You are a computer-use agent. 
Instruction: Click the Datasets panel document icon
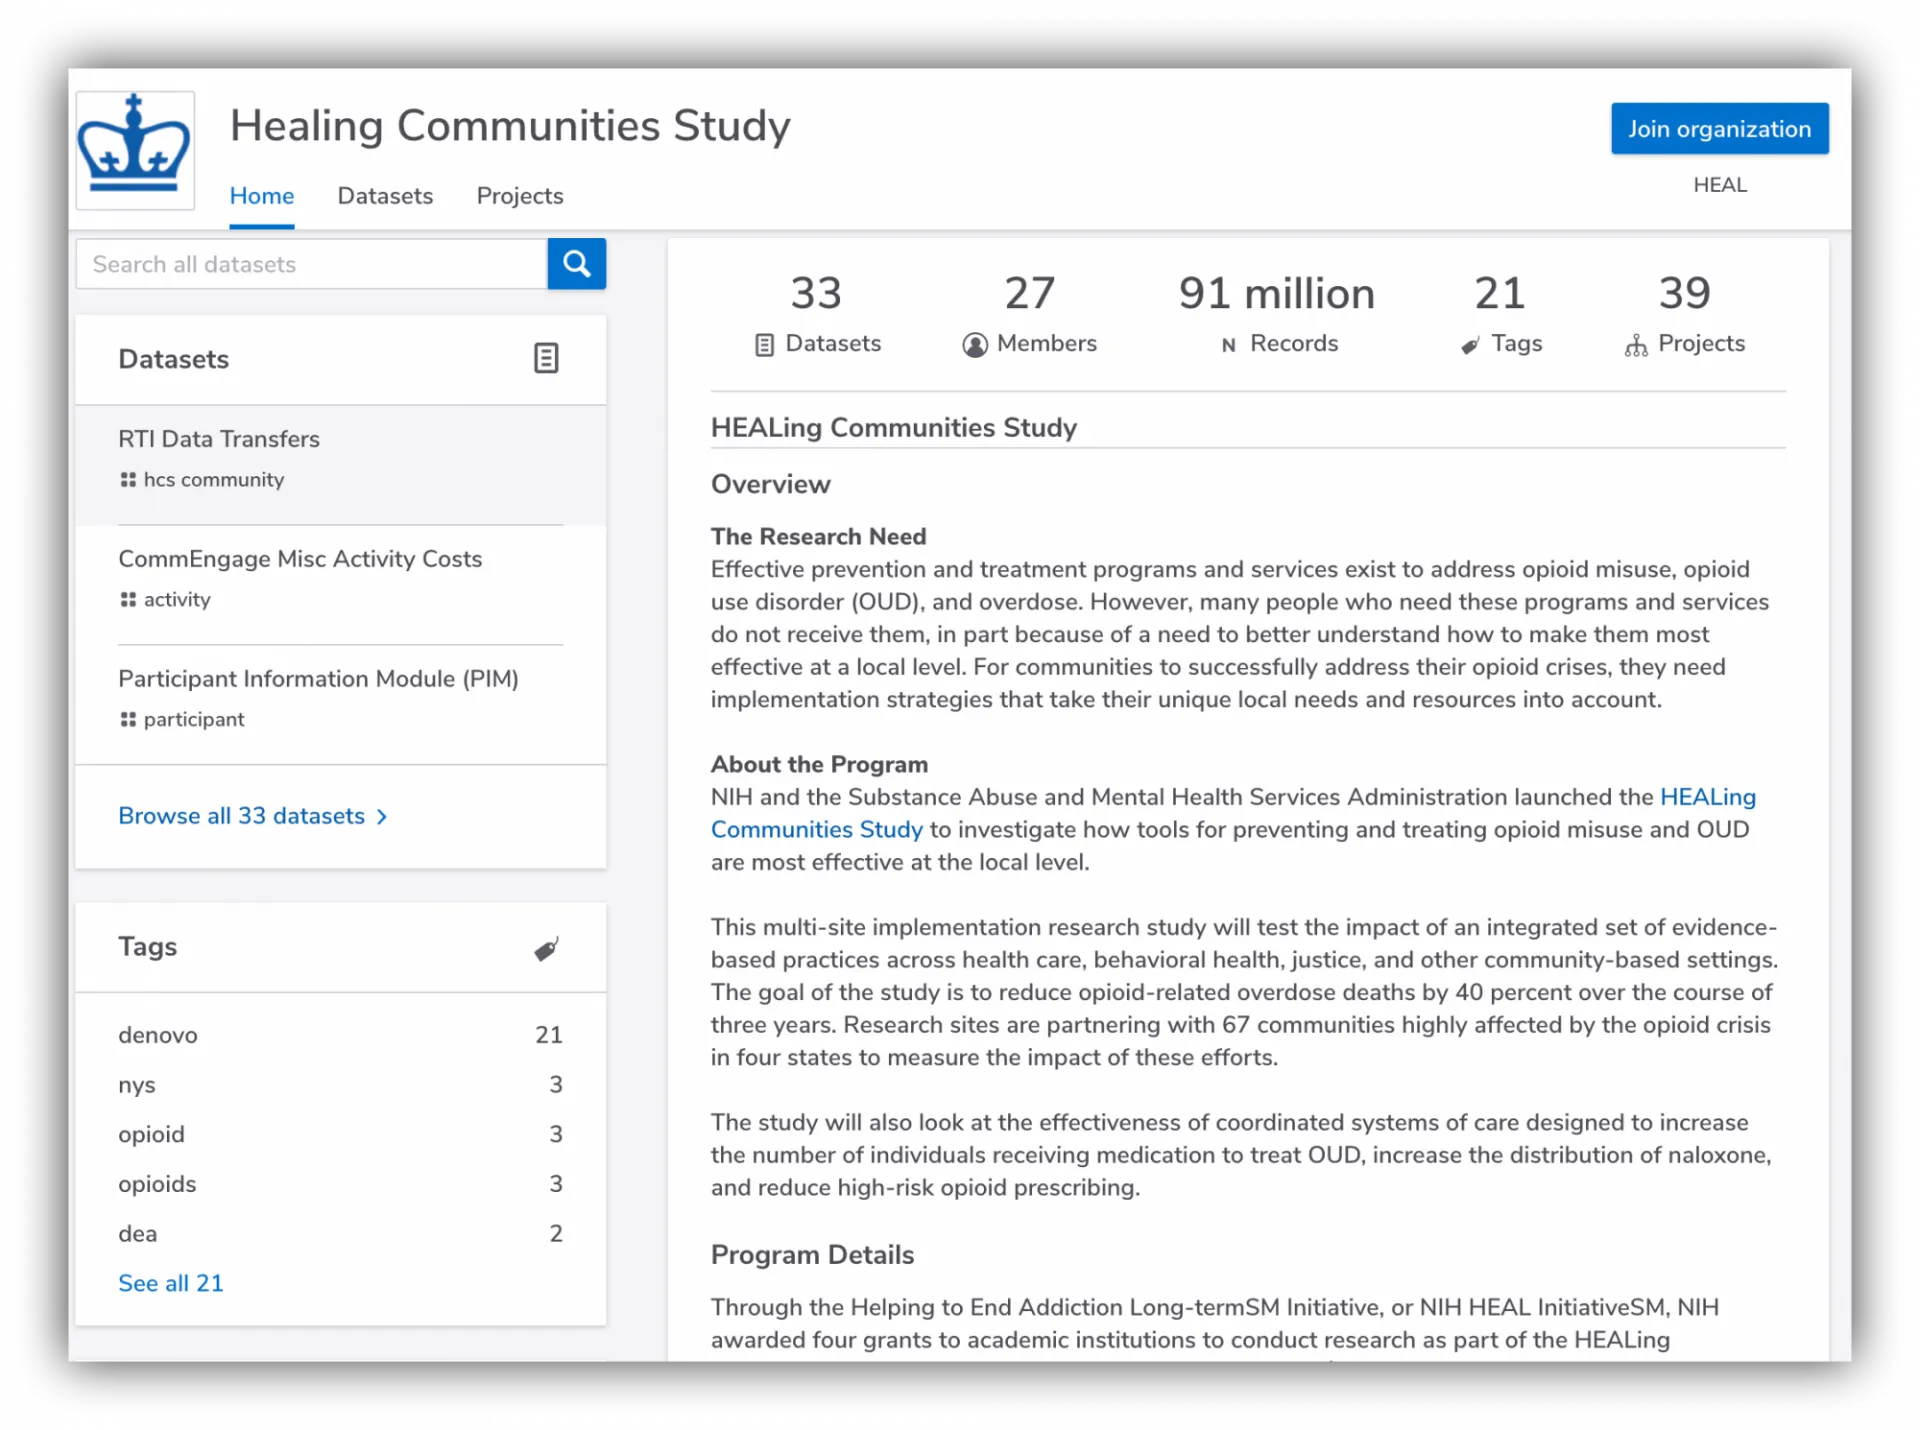pos(546,358)
